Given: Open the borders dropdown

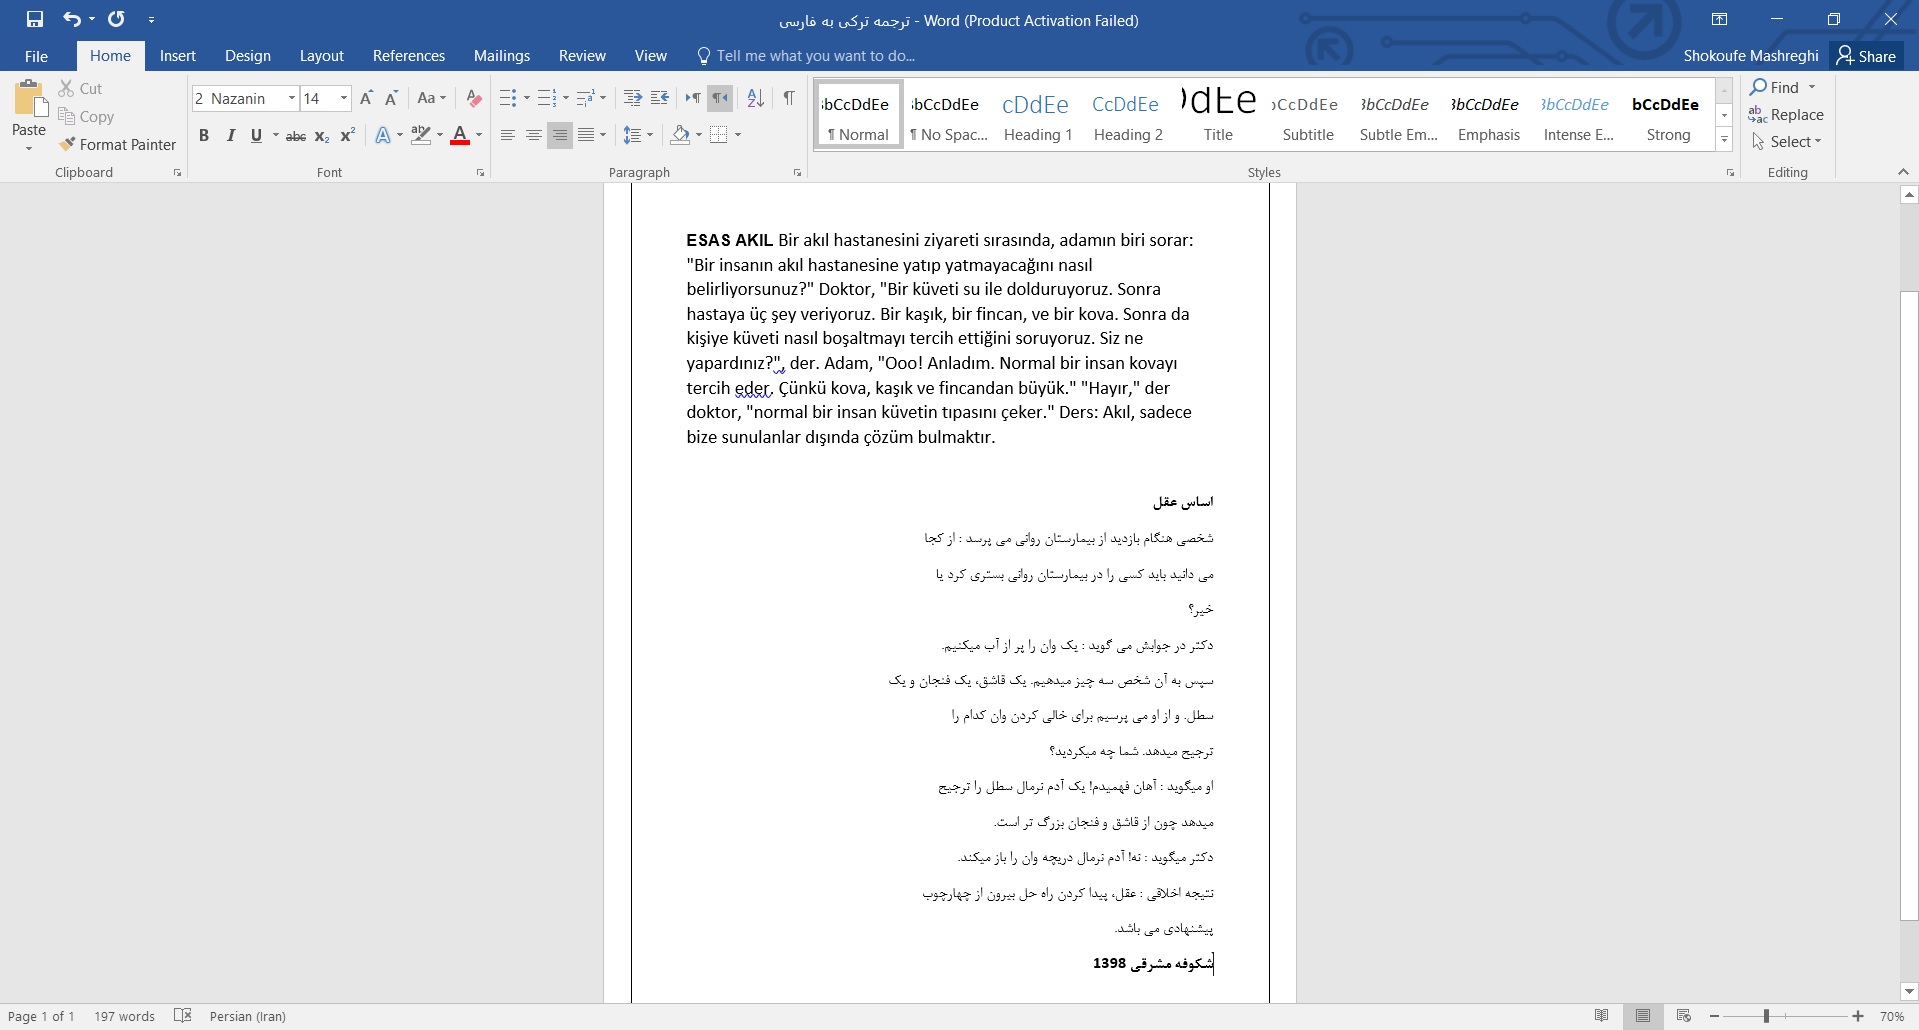Looking at the screenshot, I should pyautogui.click(x=738, y=135).
